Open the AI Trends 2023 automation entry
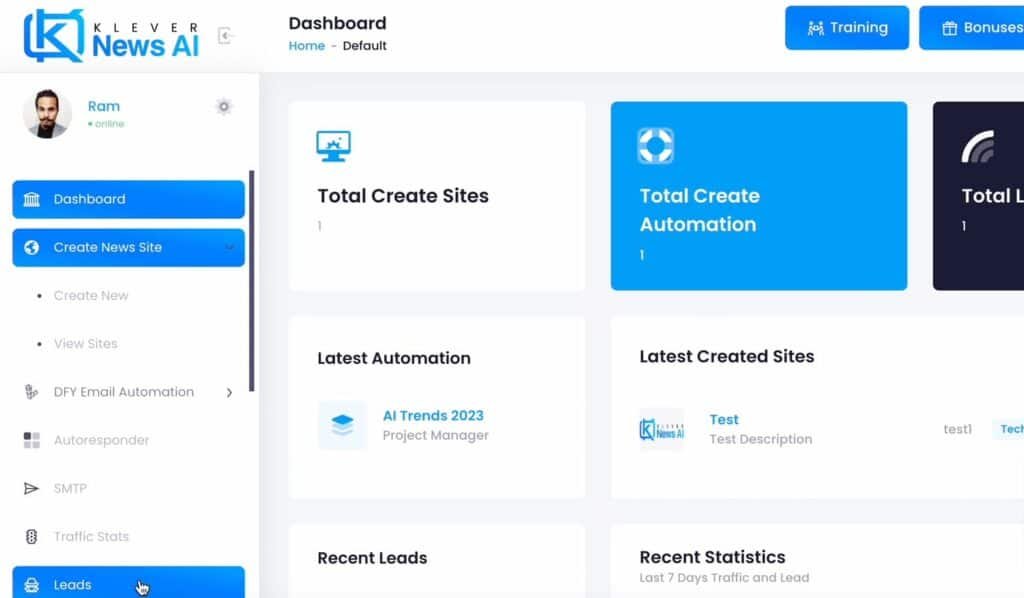Image resolution: width=1024 pixels, height=598 pixels. pyautogui.click(x=432, y=415)
